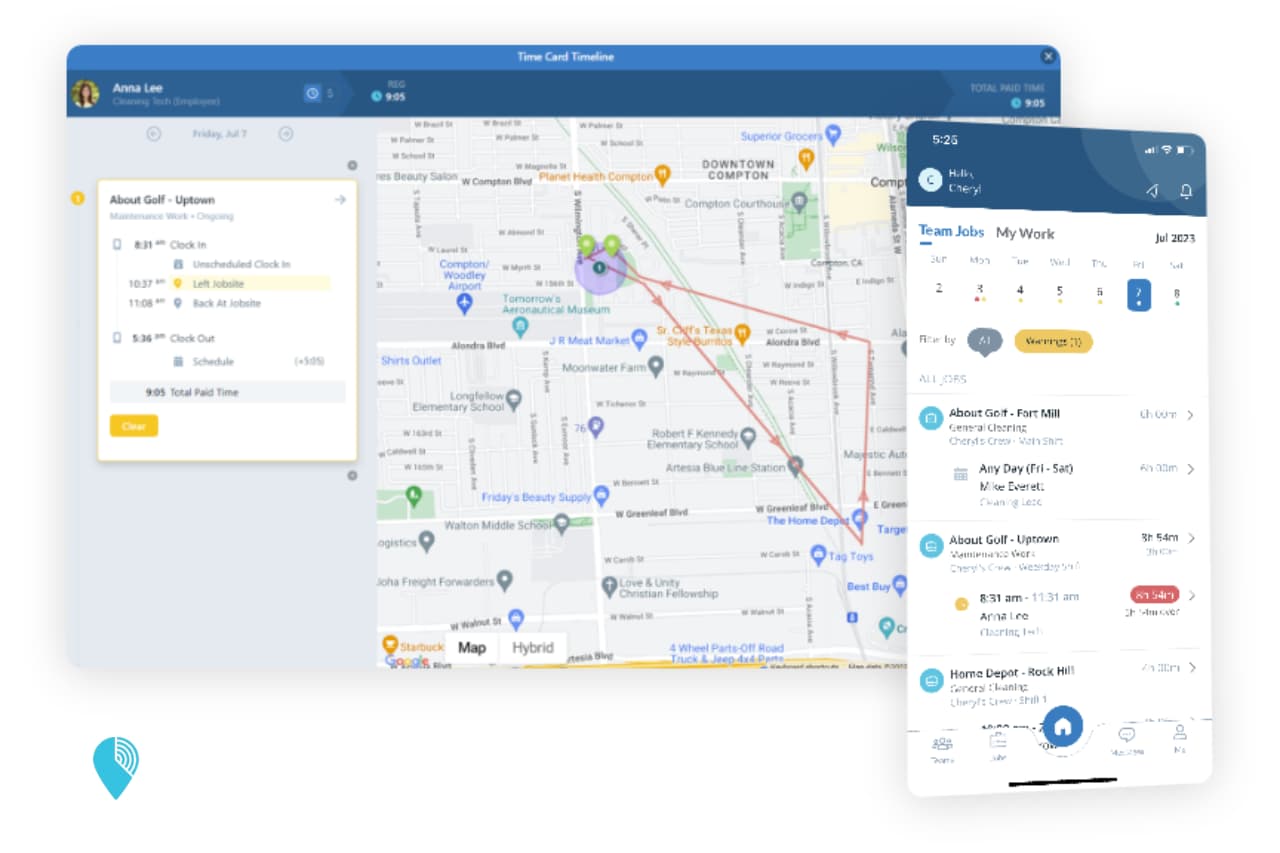
Task: Tap the blue Home button in bottom nav
Action: pos(1063,726)
